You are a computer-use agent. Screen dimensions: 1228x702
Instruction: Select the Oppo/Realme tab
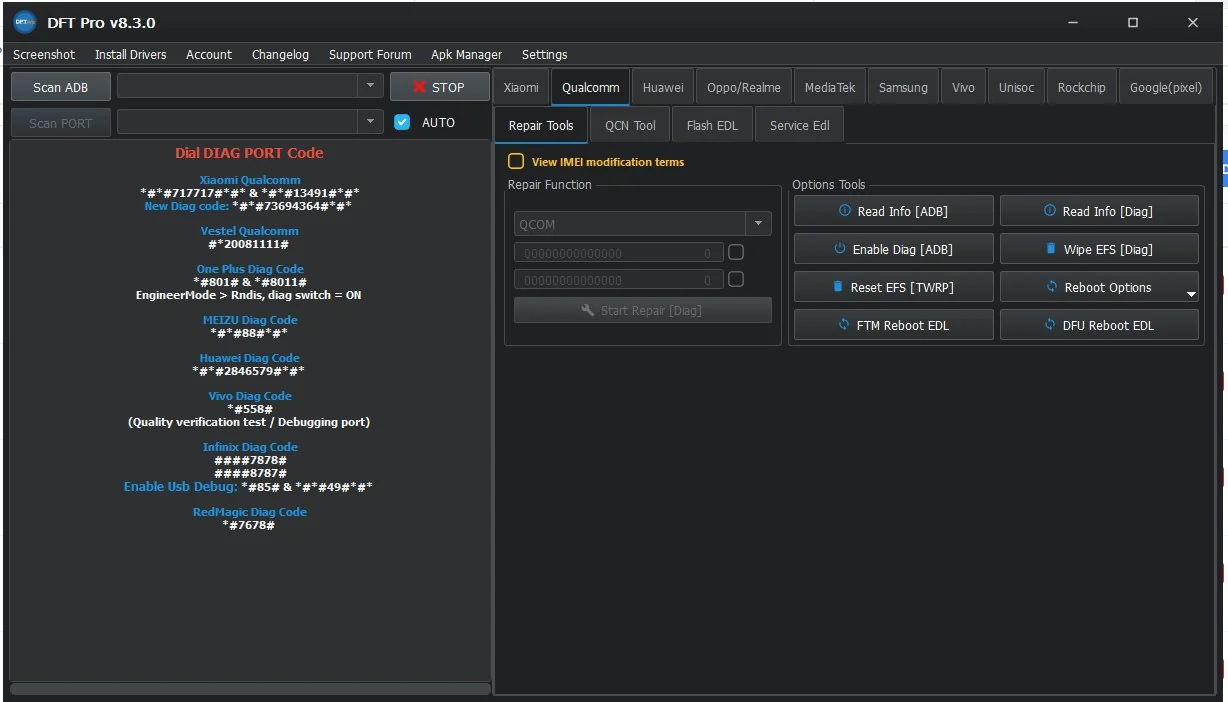point(744,87)
